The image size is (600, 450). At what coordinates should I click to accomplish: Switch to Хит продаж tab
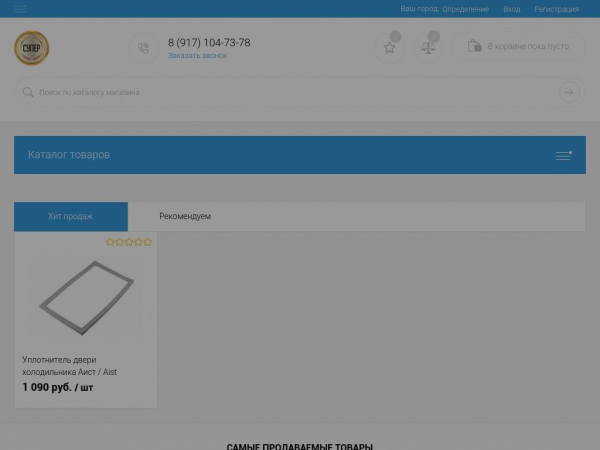pyautogui.click(x=71, y=216)
